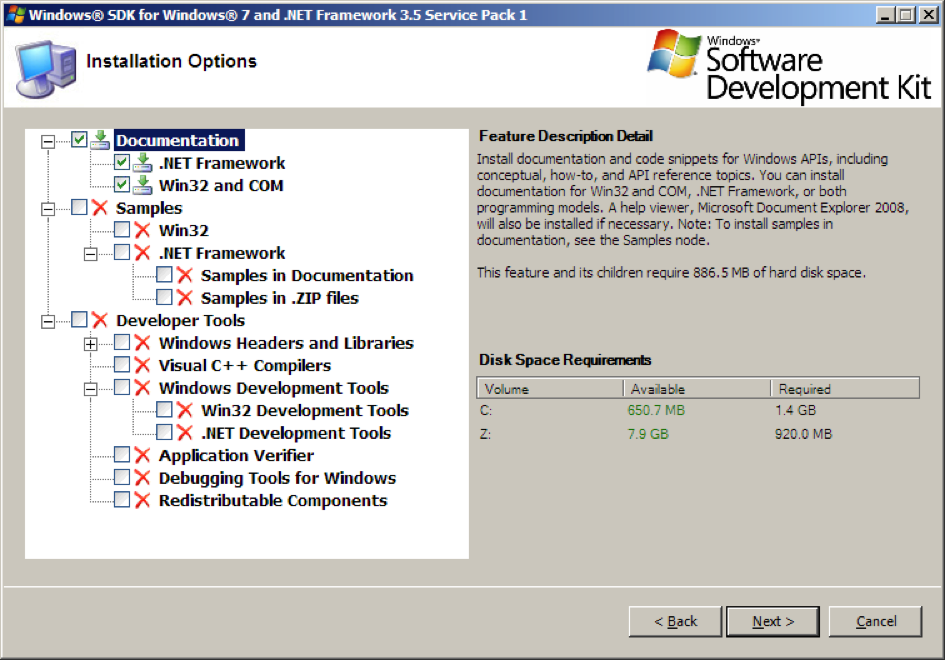Click the Available column header
The width and height of the screenshot is (945, 660).
click(697, 389)
